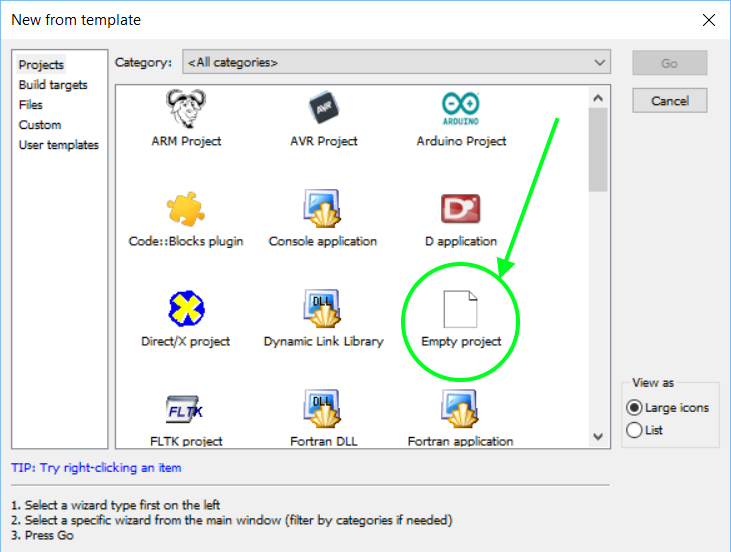Pick the Direct/X project template

click(x=186, y=309)
